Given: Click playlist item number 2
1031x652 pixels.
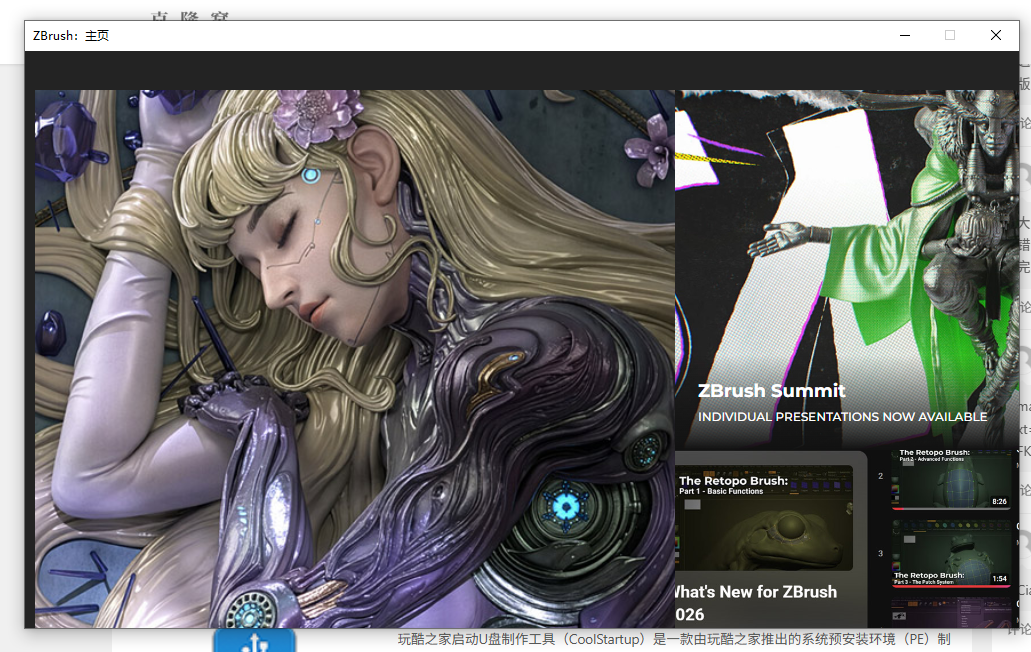Looking at the screenshot, I should coord(880,477).
